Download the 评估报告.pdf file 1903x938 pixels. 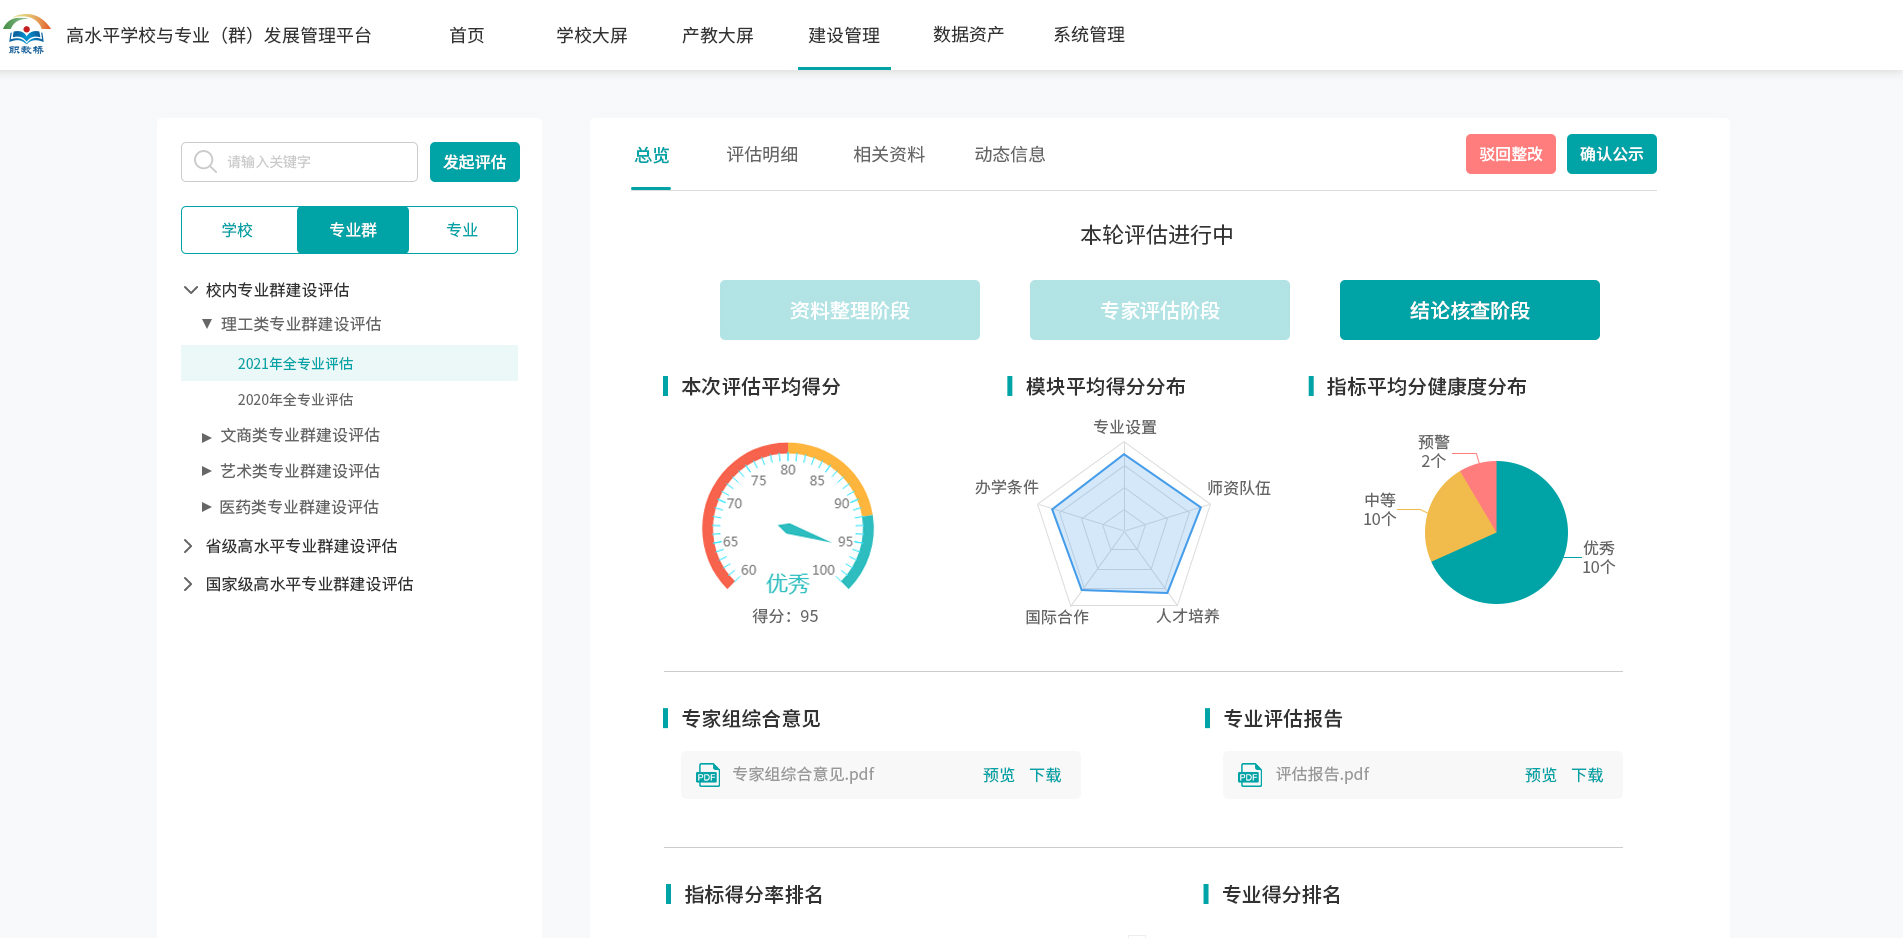(x=1587, y=775)
